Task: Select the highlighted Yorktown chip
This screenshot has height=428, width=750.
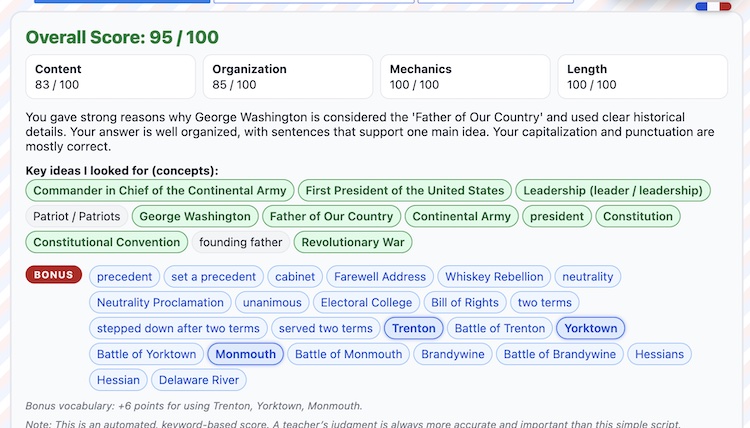Action: (590, 328)
